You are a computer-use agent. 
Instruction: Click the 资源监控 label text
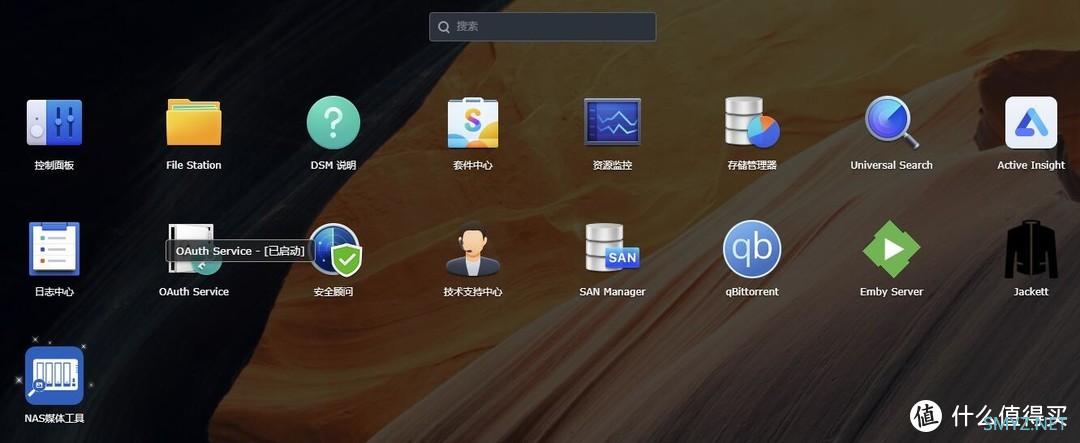[x=612, y=165]
